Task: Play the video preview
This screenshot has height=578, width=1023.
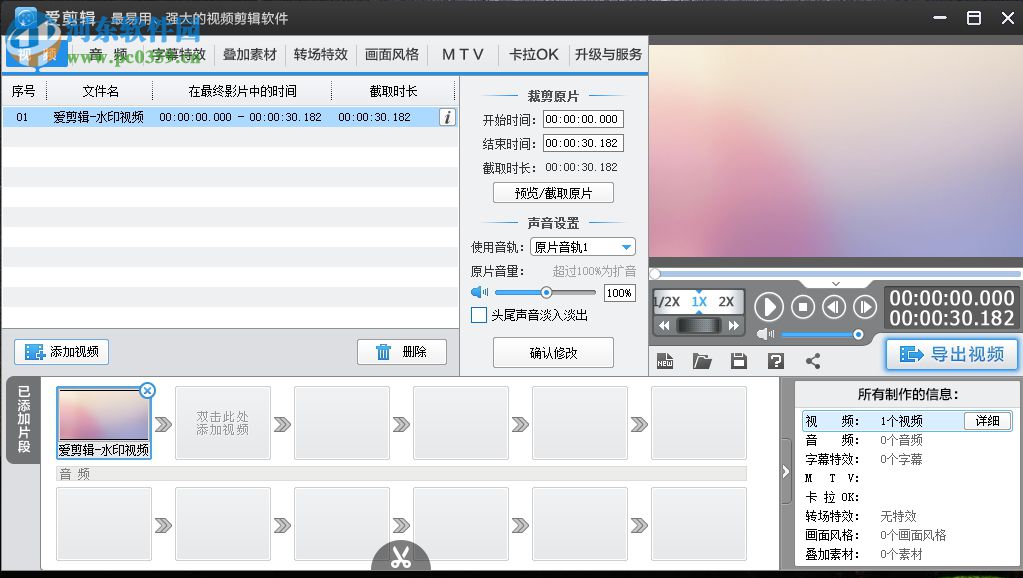Action: (x=768, y=306)
